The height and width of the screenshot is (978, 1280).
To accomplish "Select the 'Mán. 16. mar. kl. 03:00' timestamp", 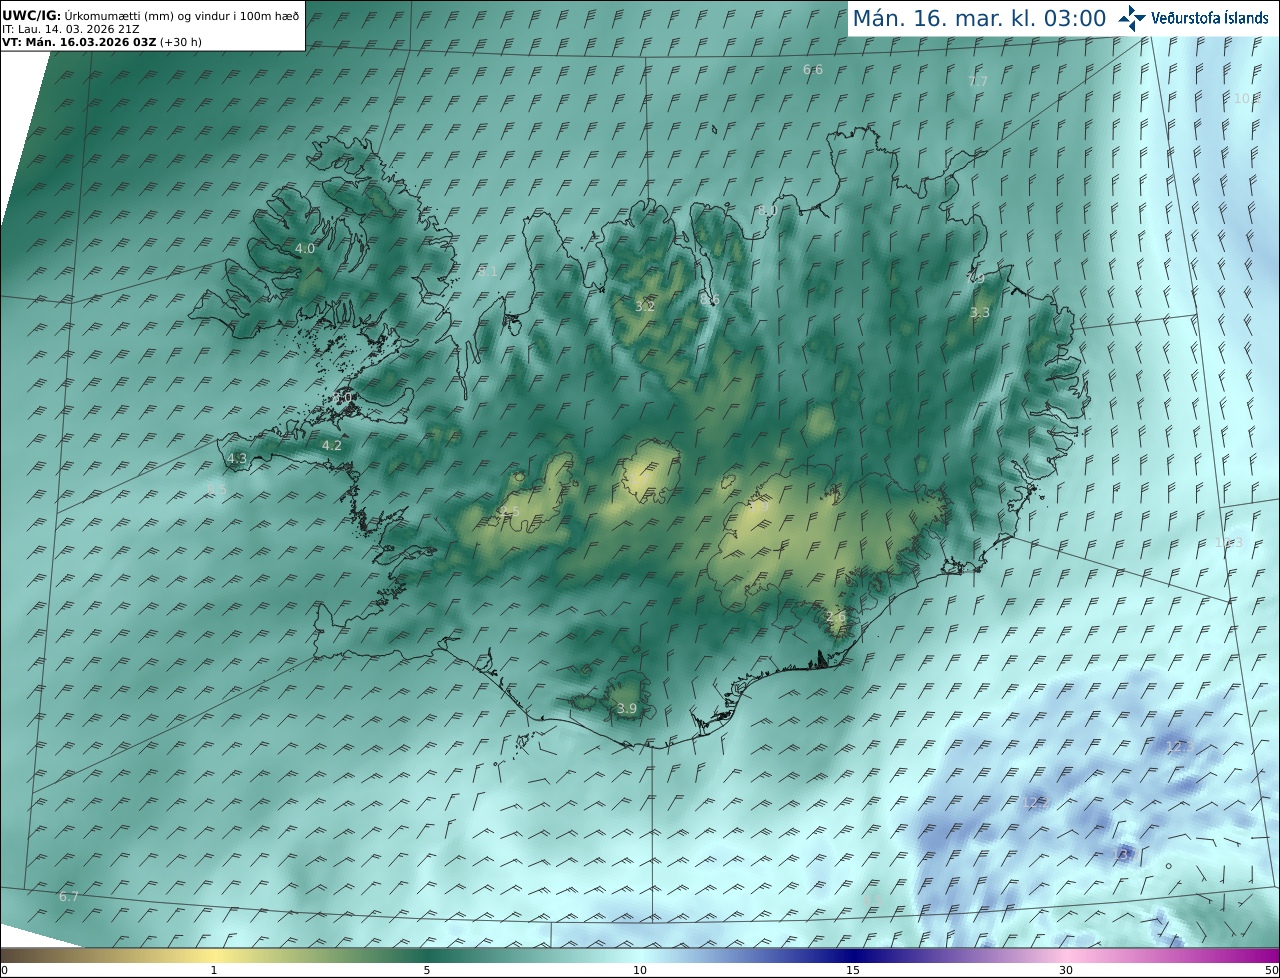I will point(979,18).
